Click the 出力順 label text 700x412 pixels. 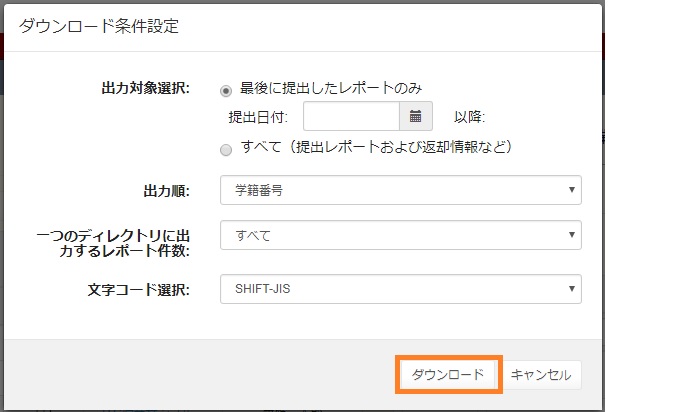[x=174, y=189]
